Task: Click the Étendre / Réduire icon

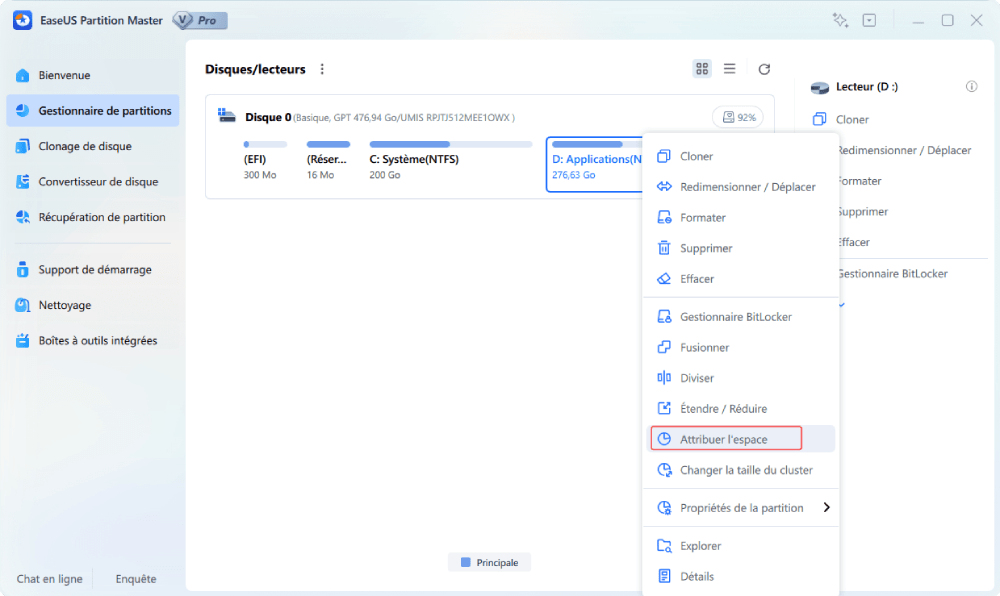Action: pyautogui.click(x=664, y=409)
